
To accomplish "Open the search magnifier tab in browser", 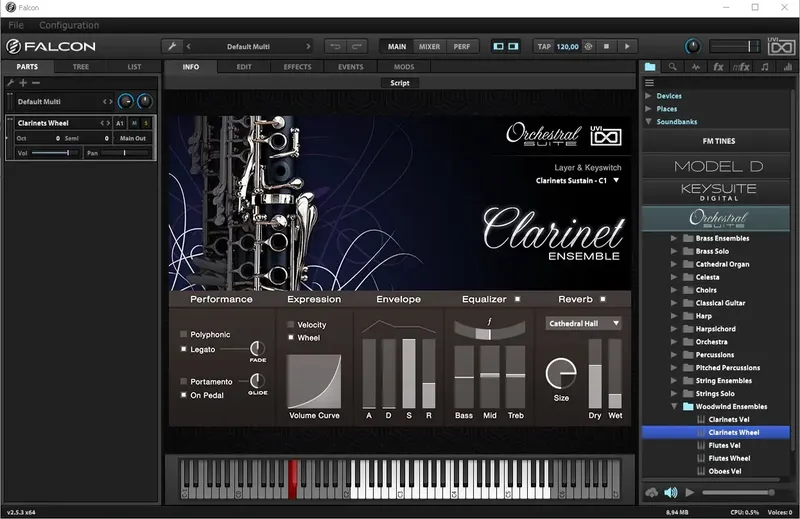I will point(673,67).
